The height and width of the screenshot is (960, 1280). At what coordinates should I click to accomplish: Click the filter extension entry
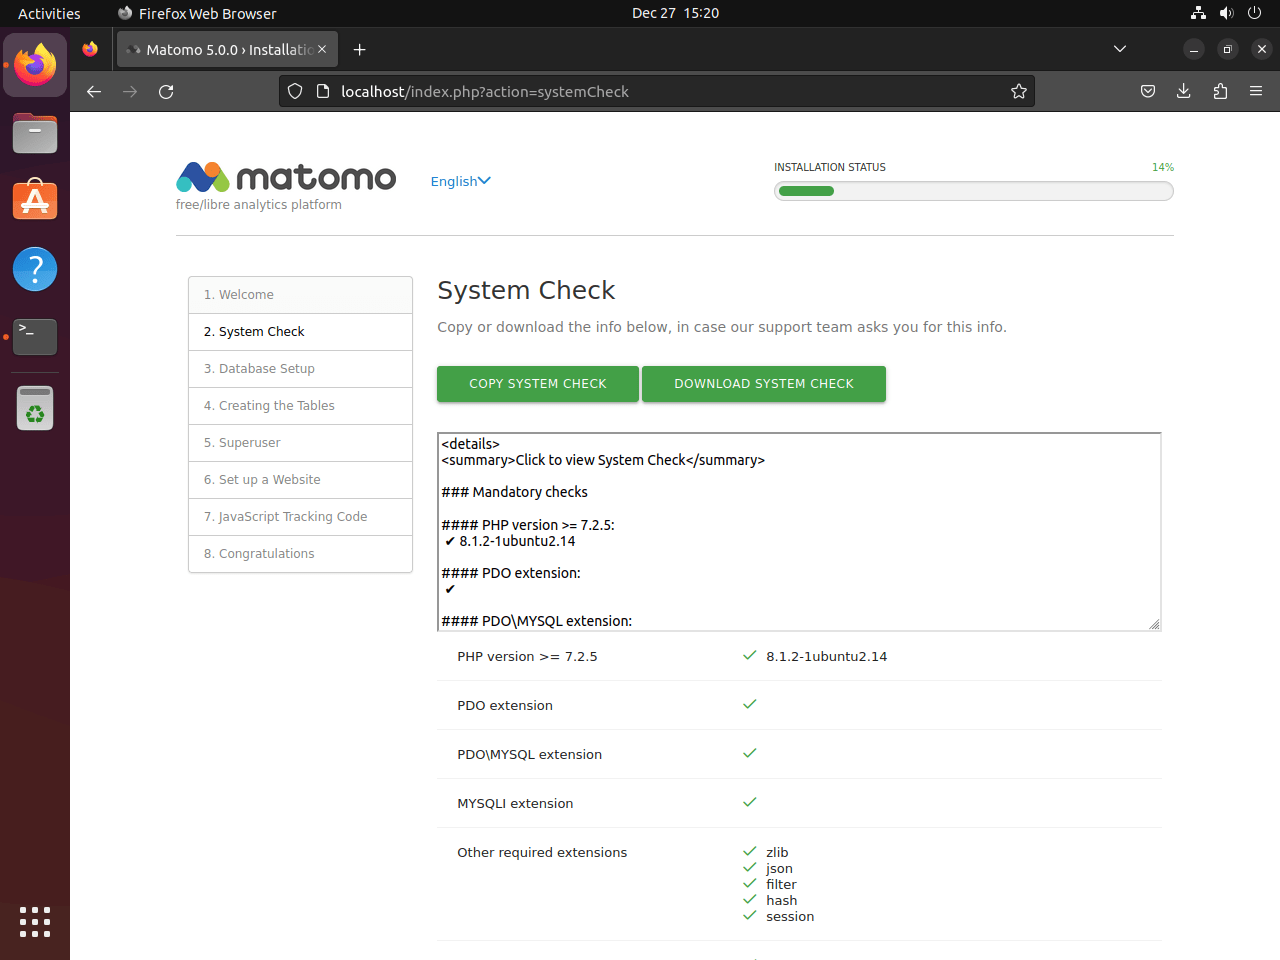781,885
